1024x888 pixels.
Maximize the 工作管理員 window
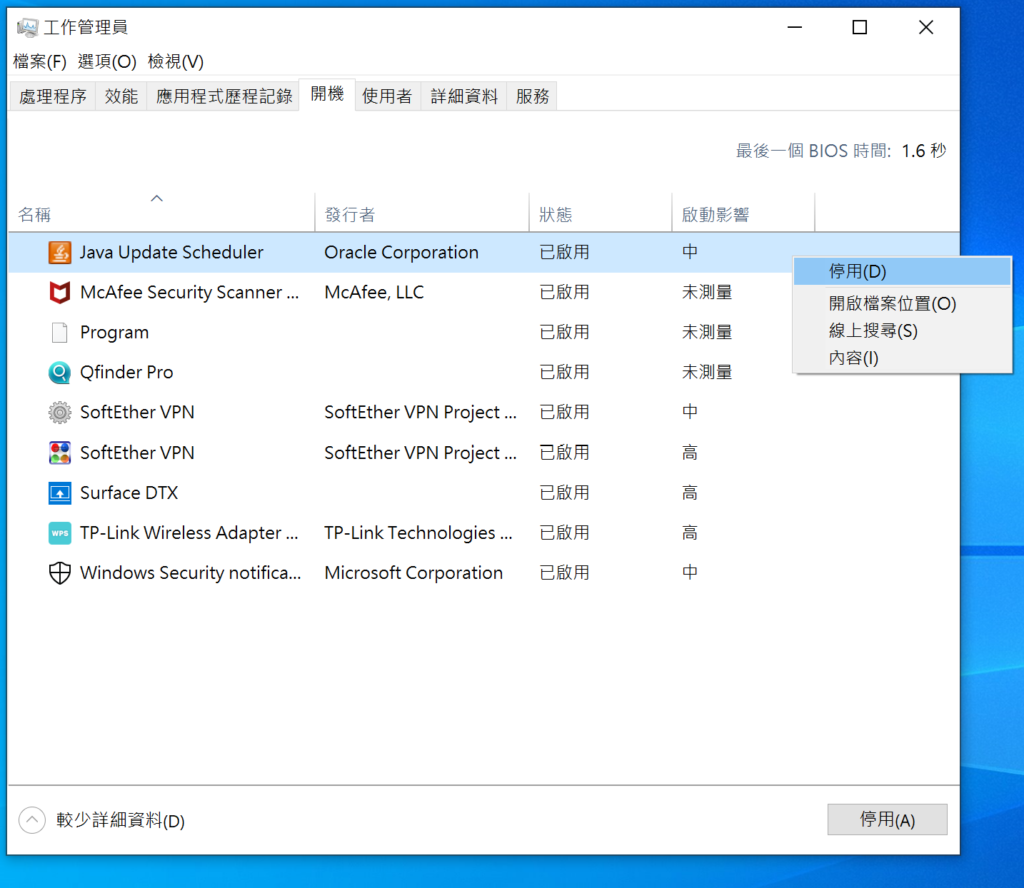tap(860, 27)
